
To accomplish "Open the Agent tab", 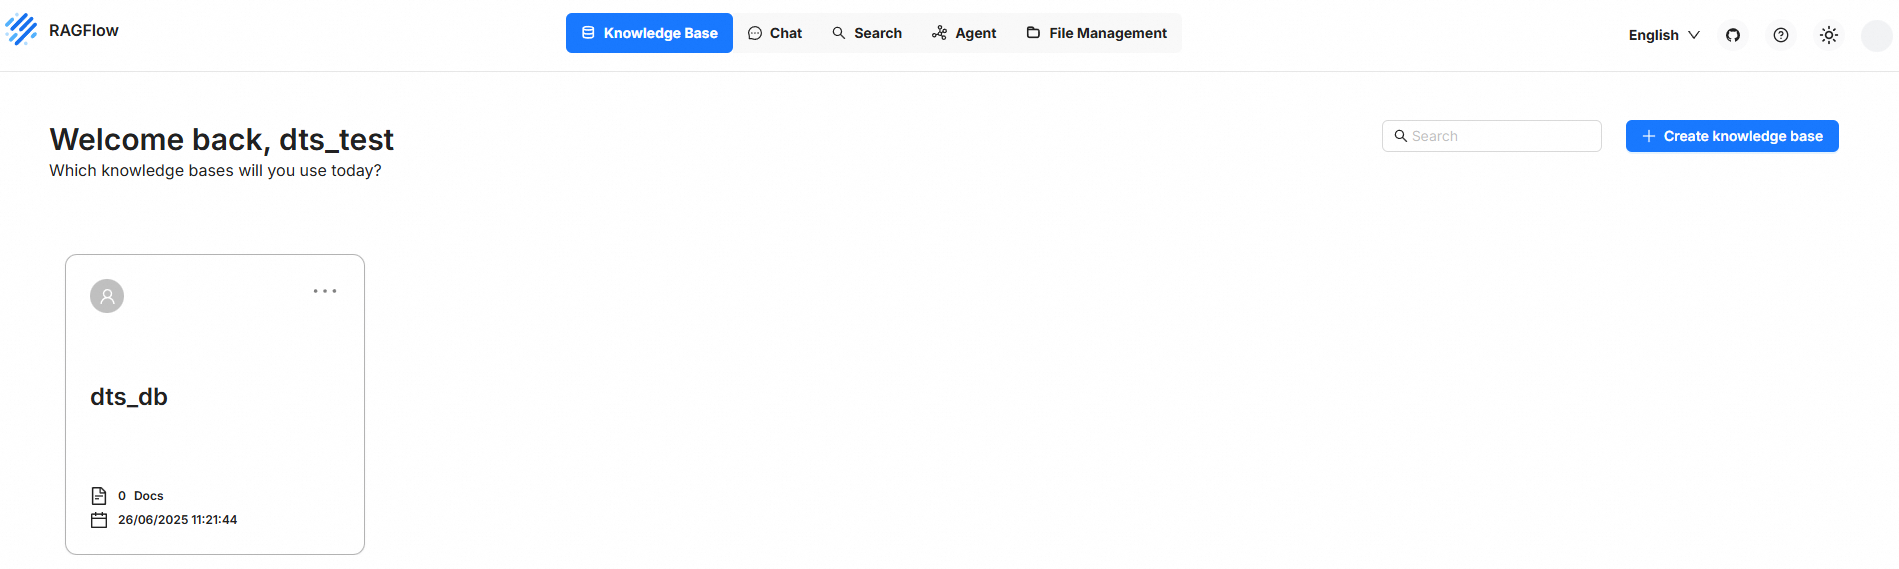I will tap(964, 33).
